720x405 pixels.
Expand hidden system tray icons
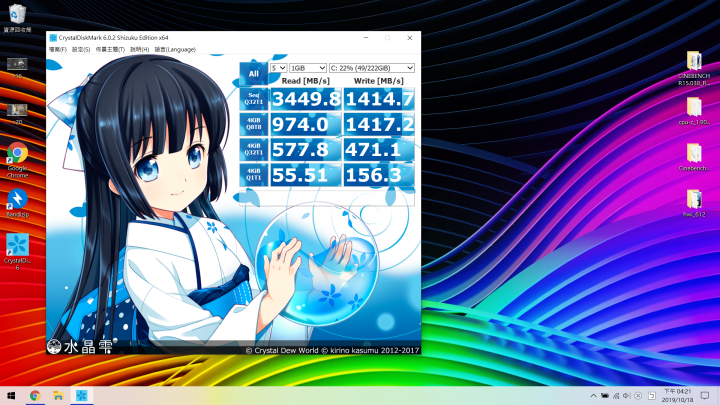tap(593, 395)
